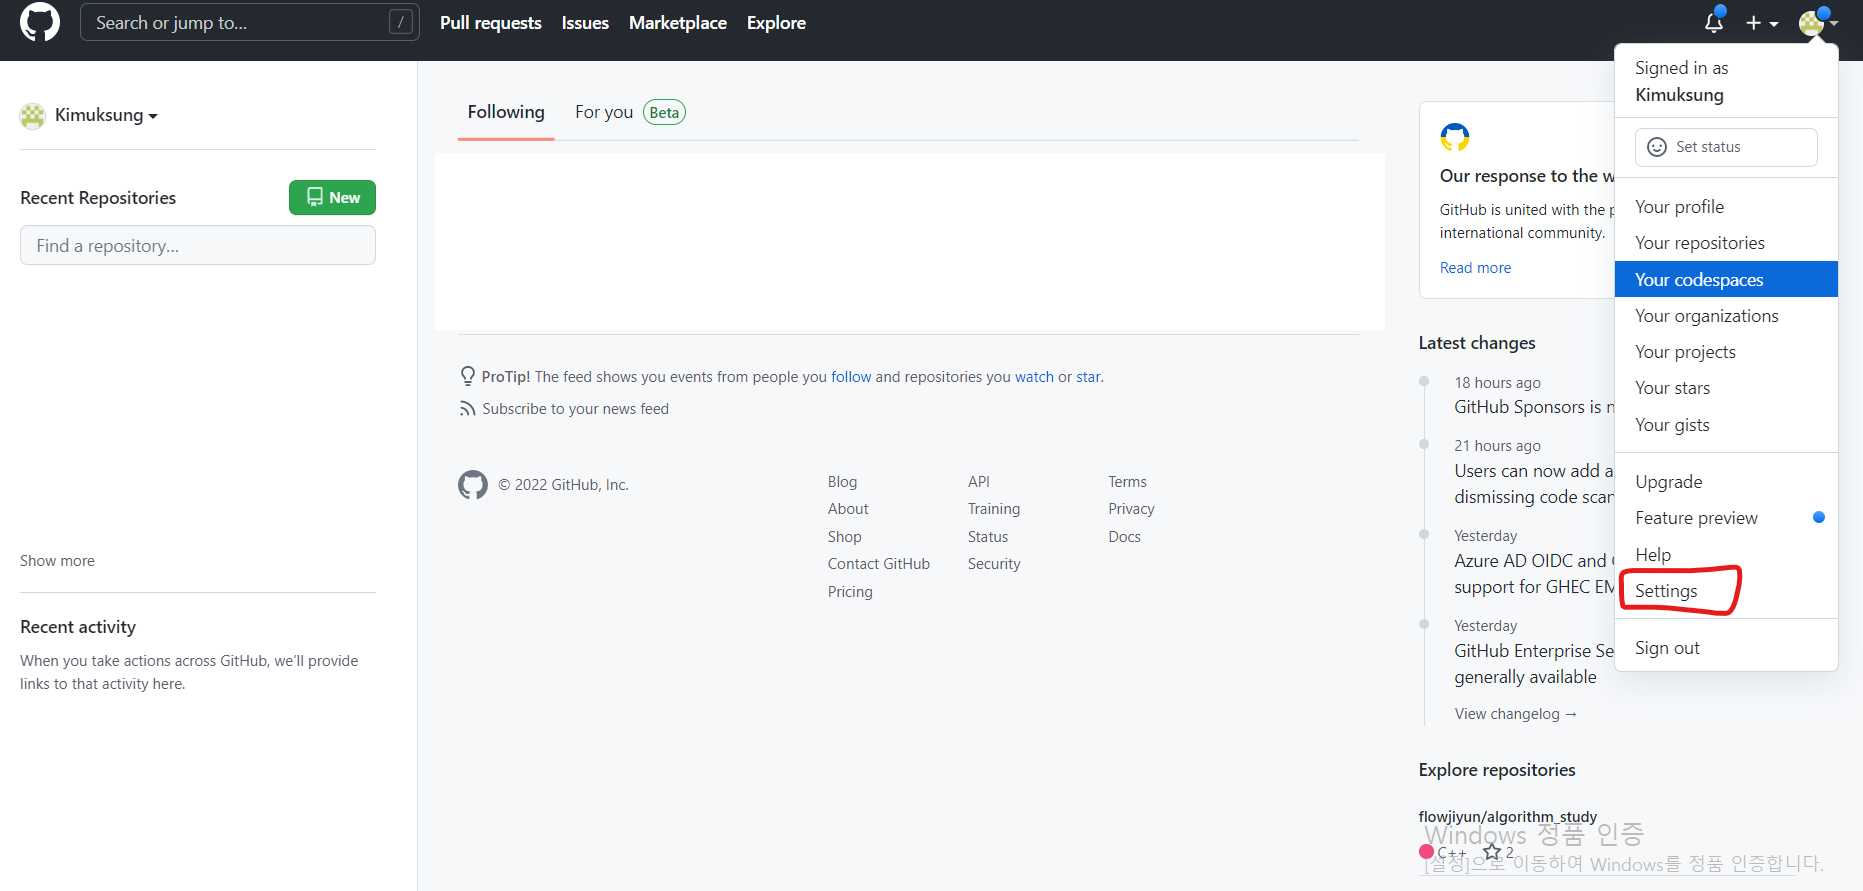
Task: Subscribe to your news feed
Action: point(575,409)
